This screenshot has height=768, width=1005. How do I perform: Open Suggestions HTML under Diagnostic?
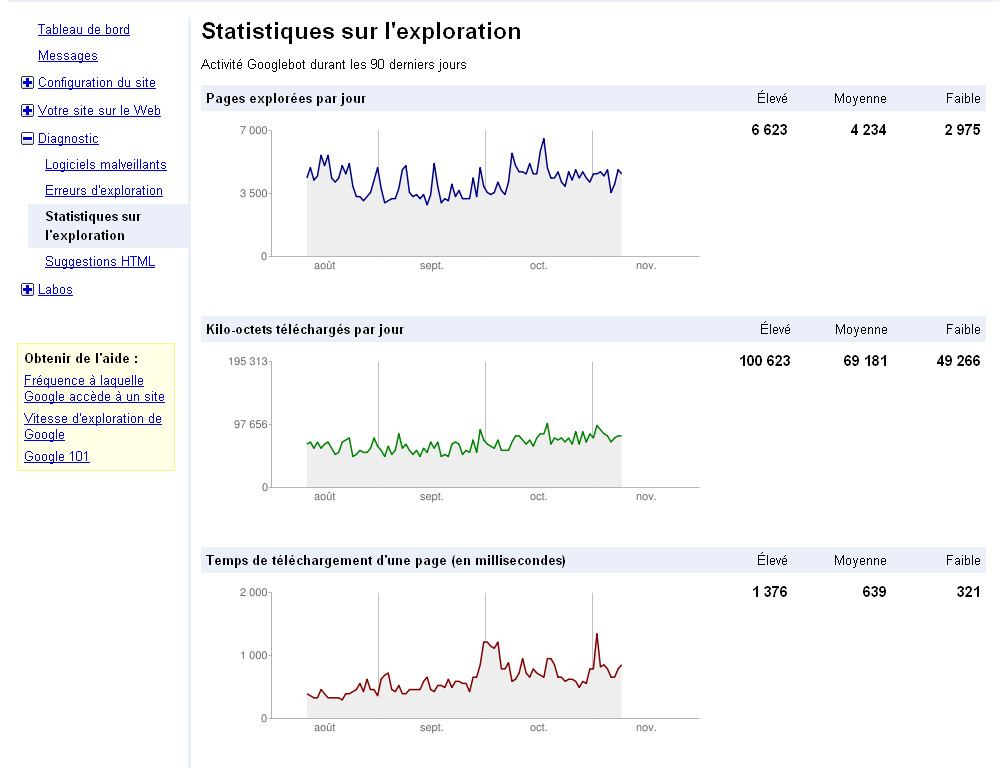tap(99, 262)
